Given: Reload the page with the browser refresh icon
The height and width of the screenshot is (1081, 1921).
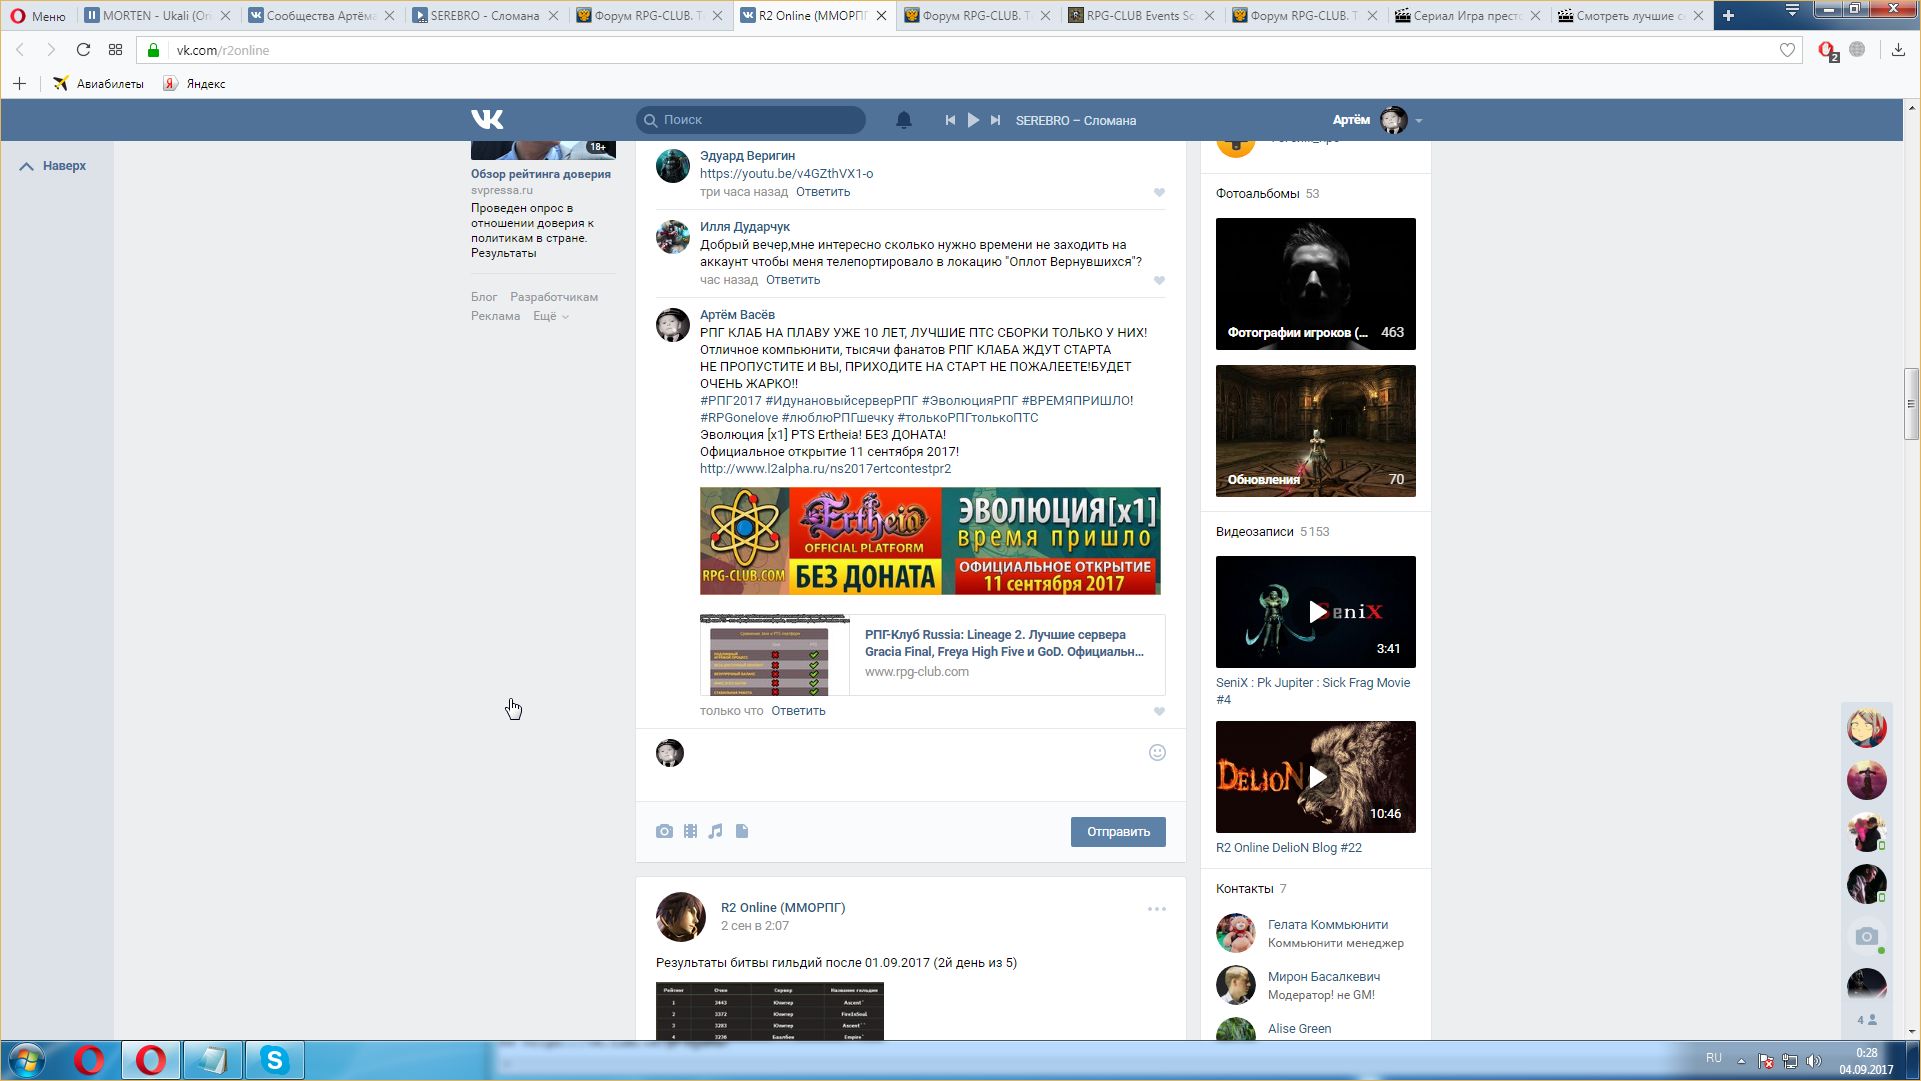Looking at the screenshot, I should click(83, 50).
